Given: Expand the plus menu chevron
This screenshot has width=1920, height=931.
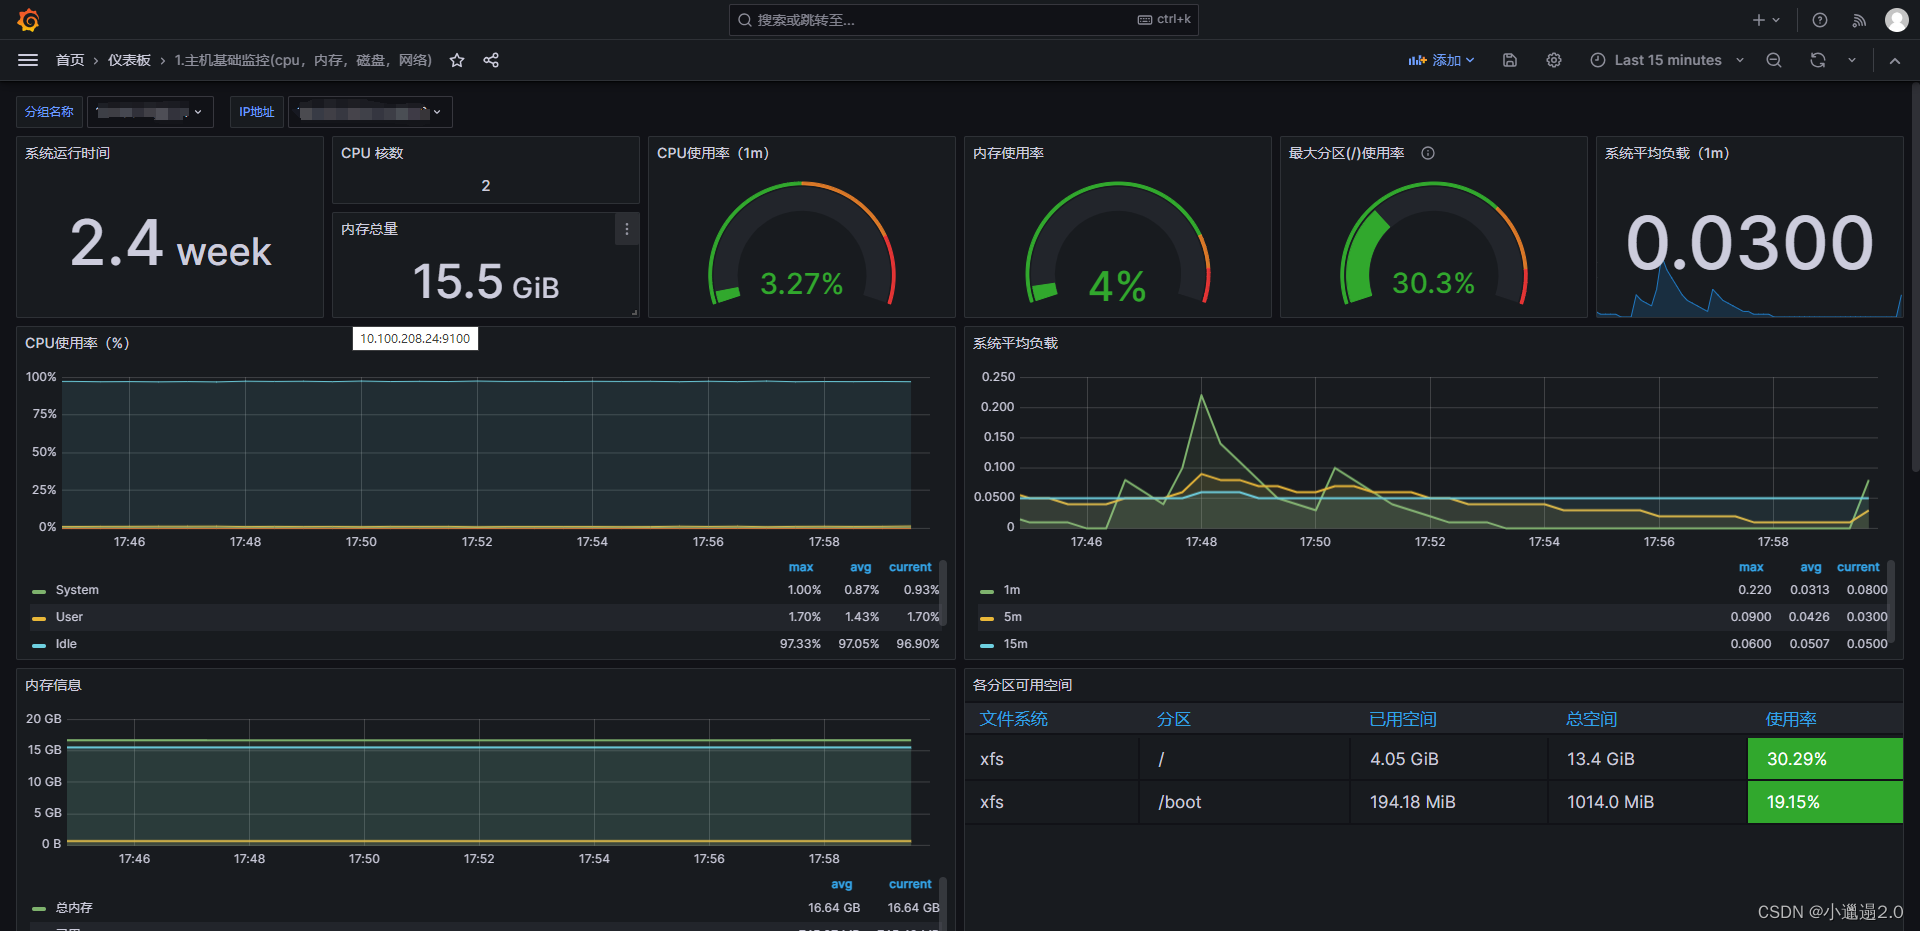Looking at the screenshot, I should [x=1776, y=20].
